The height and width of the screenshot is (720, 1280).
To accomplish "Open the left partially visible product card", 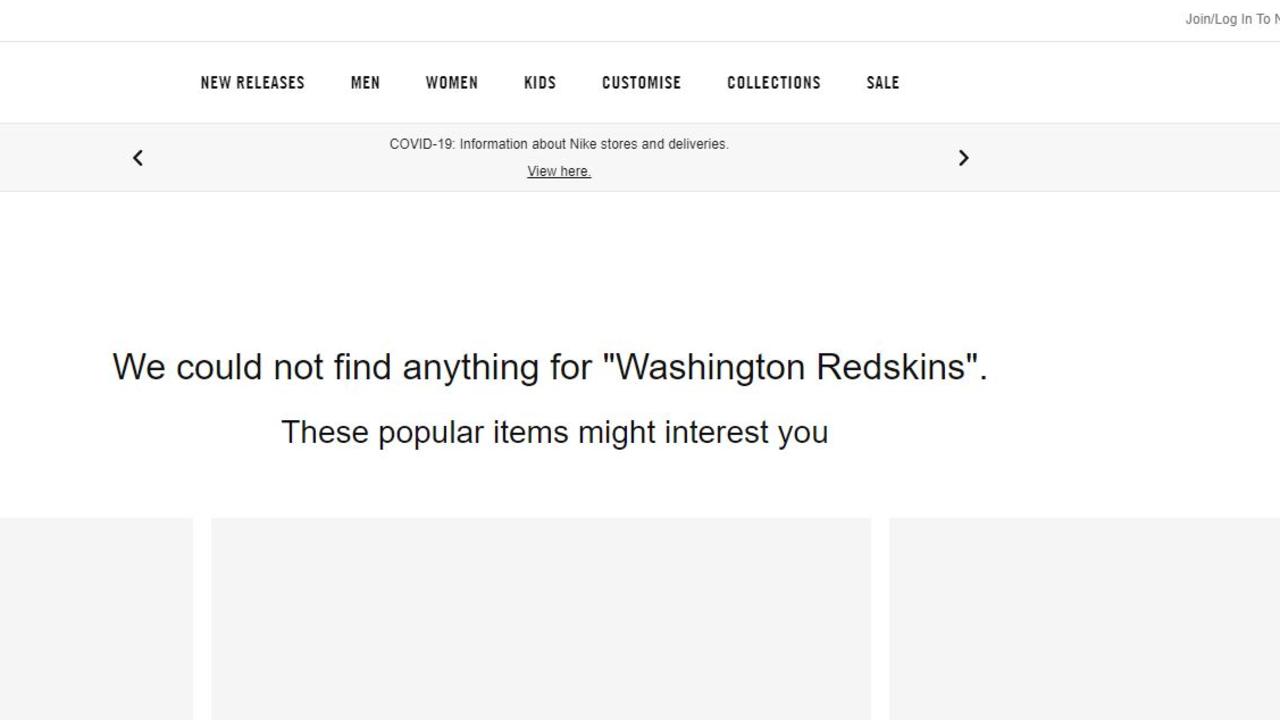I will (x=96, y=619).
